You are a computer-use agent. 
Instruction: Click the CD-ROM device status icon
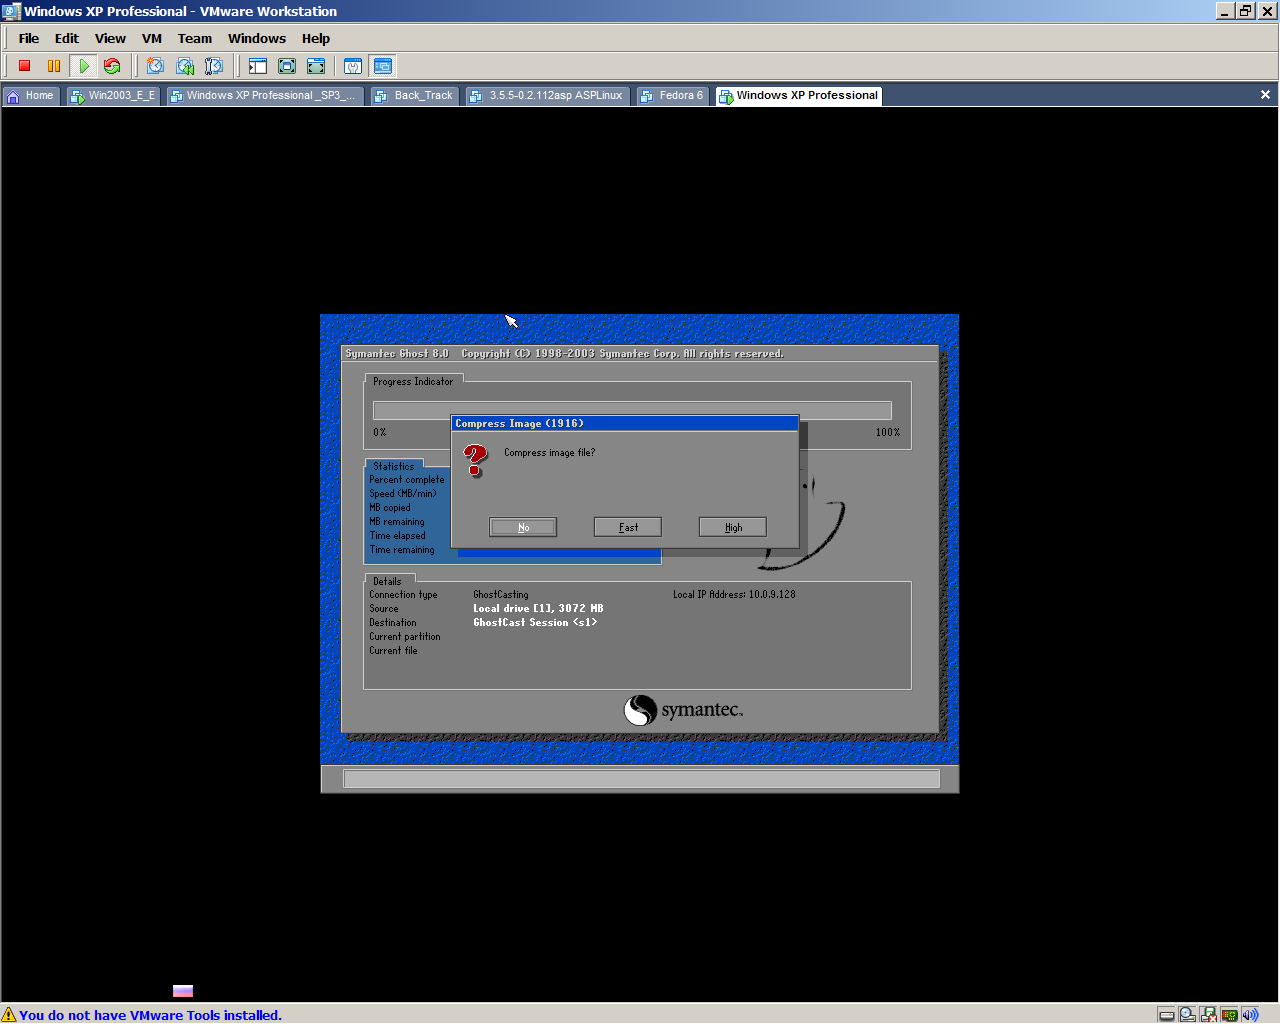[1188, 1015]
